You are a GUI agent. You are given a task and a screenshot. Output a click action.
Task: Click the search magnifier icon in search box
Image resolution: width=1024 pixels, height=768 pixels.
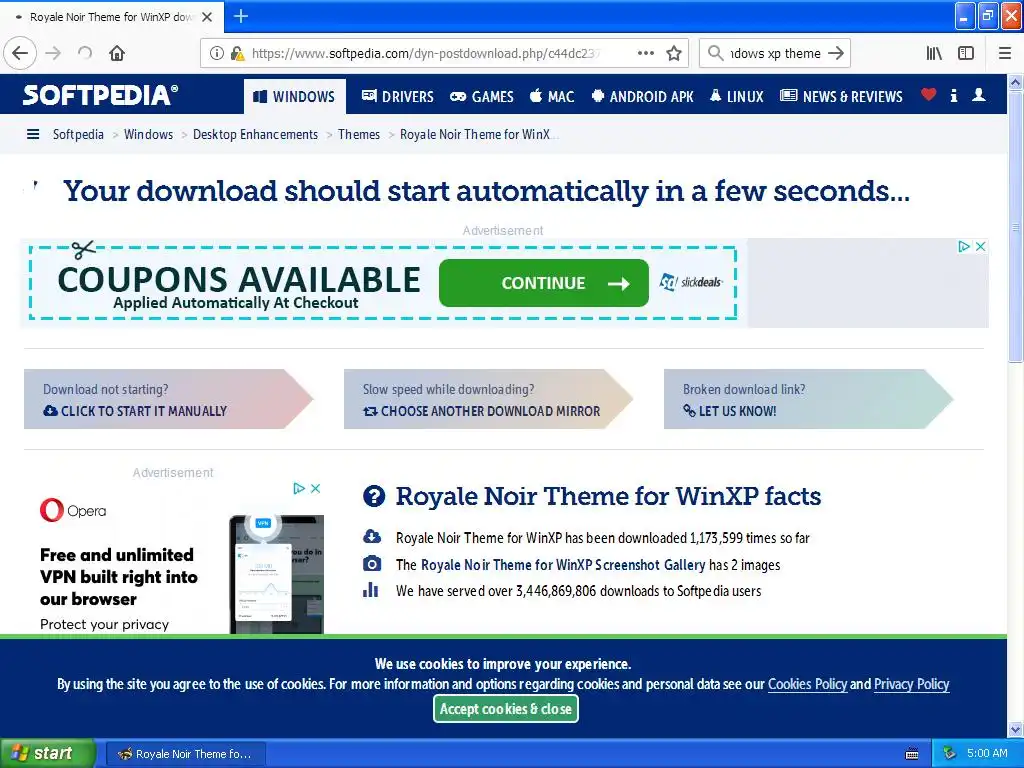pyautogui.click(x=716, y=54)
